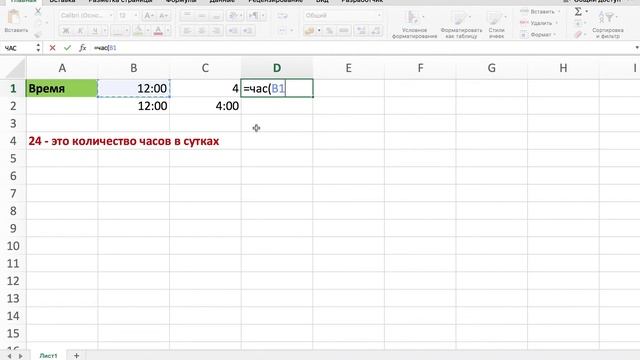Open the AutoSum dropdown arrow
The height and width of the screenshot is (360, 640).
(587, 11)
